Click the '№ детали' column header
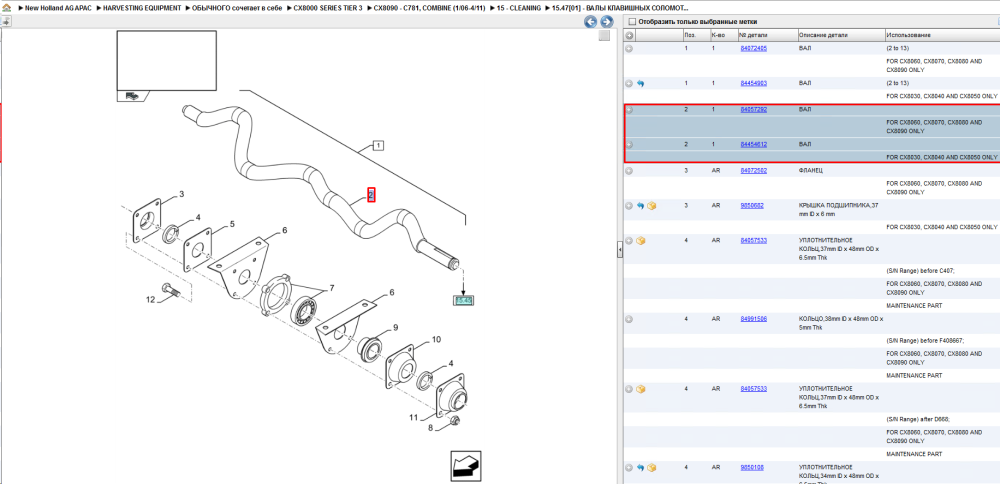Screen dimensions: 1000x484 coord(767,36)
